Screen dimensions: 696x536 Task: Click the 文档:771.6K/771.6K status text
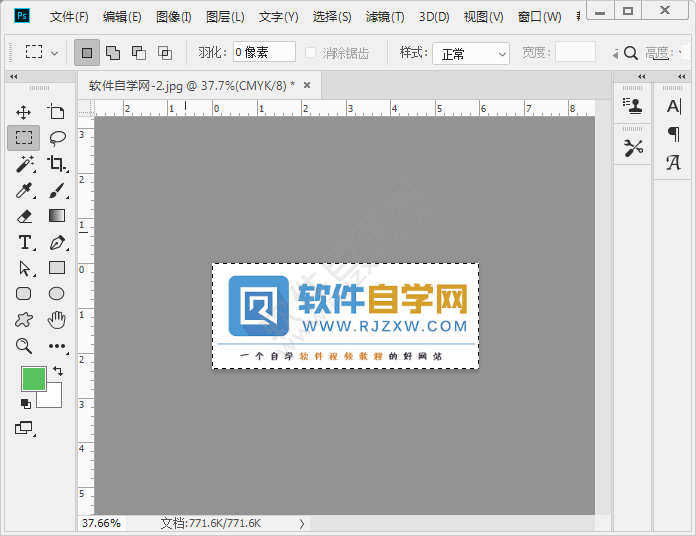211,523
